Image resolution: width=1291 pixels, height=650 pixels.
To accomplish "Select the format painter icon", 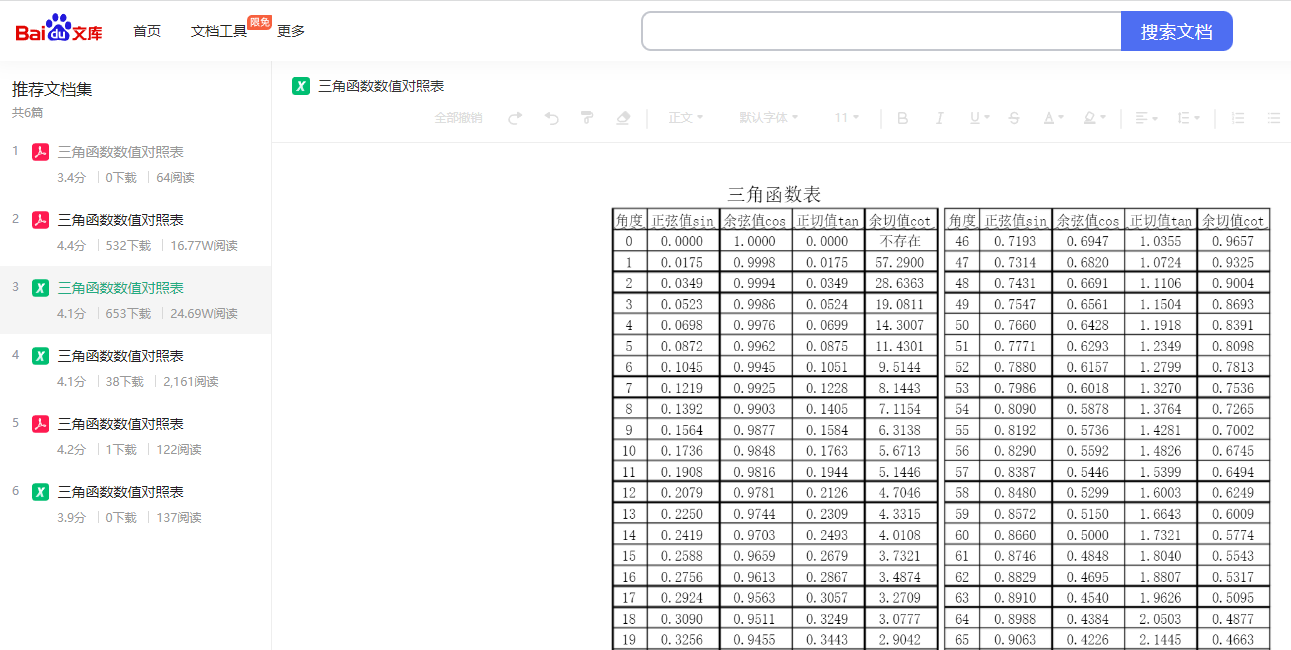I will click(x=587, y=118).
